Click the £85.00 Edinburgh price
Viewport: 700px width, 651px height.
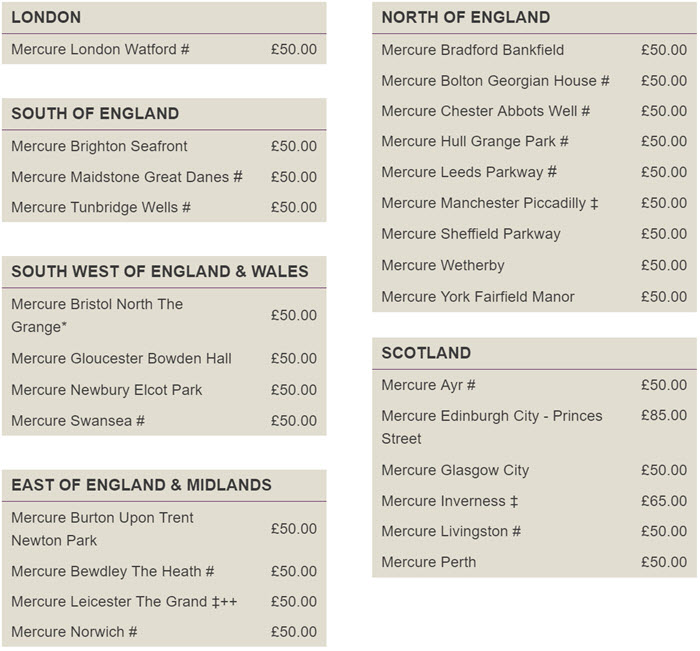(x=664, y=415)
